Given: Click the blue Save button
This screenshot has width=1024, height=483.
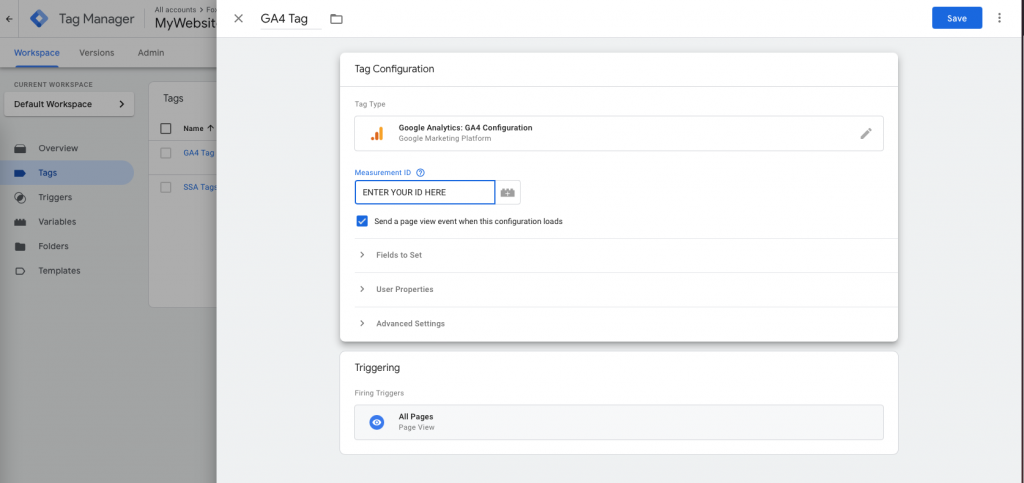Looking at the screenshot, I should click(957, 18).
